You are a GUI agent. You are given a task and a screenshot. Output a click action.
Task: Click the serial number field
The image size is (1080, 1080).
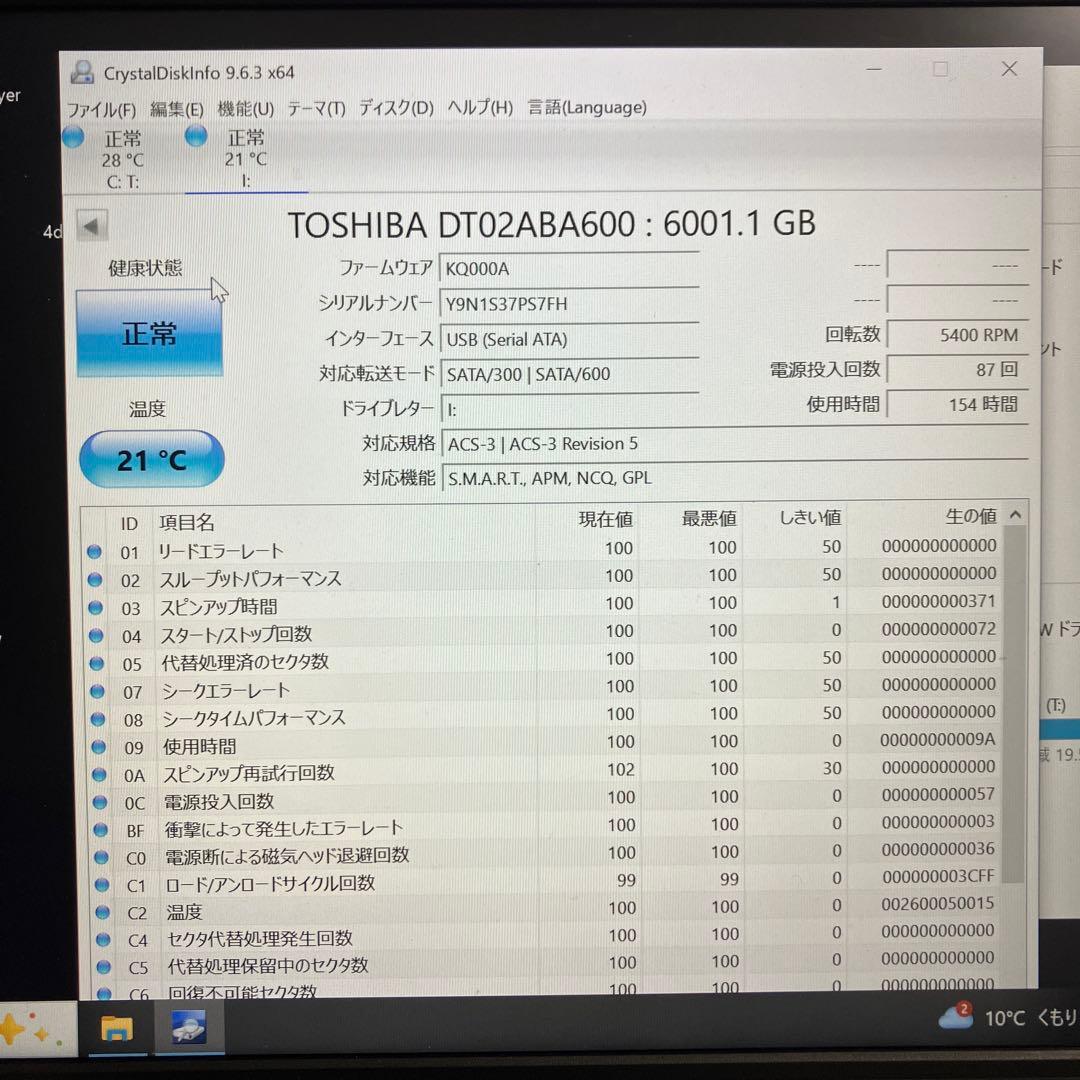tap(568, 304)
